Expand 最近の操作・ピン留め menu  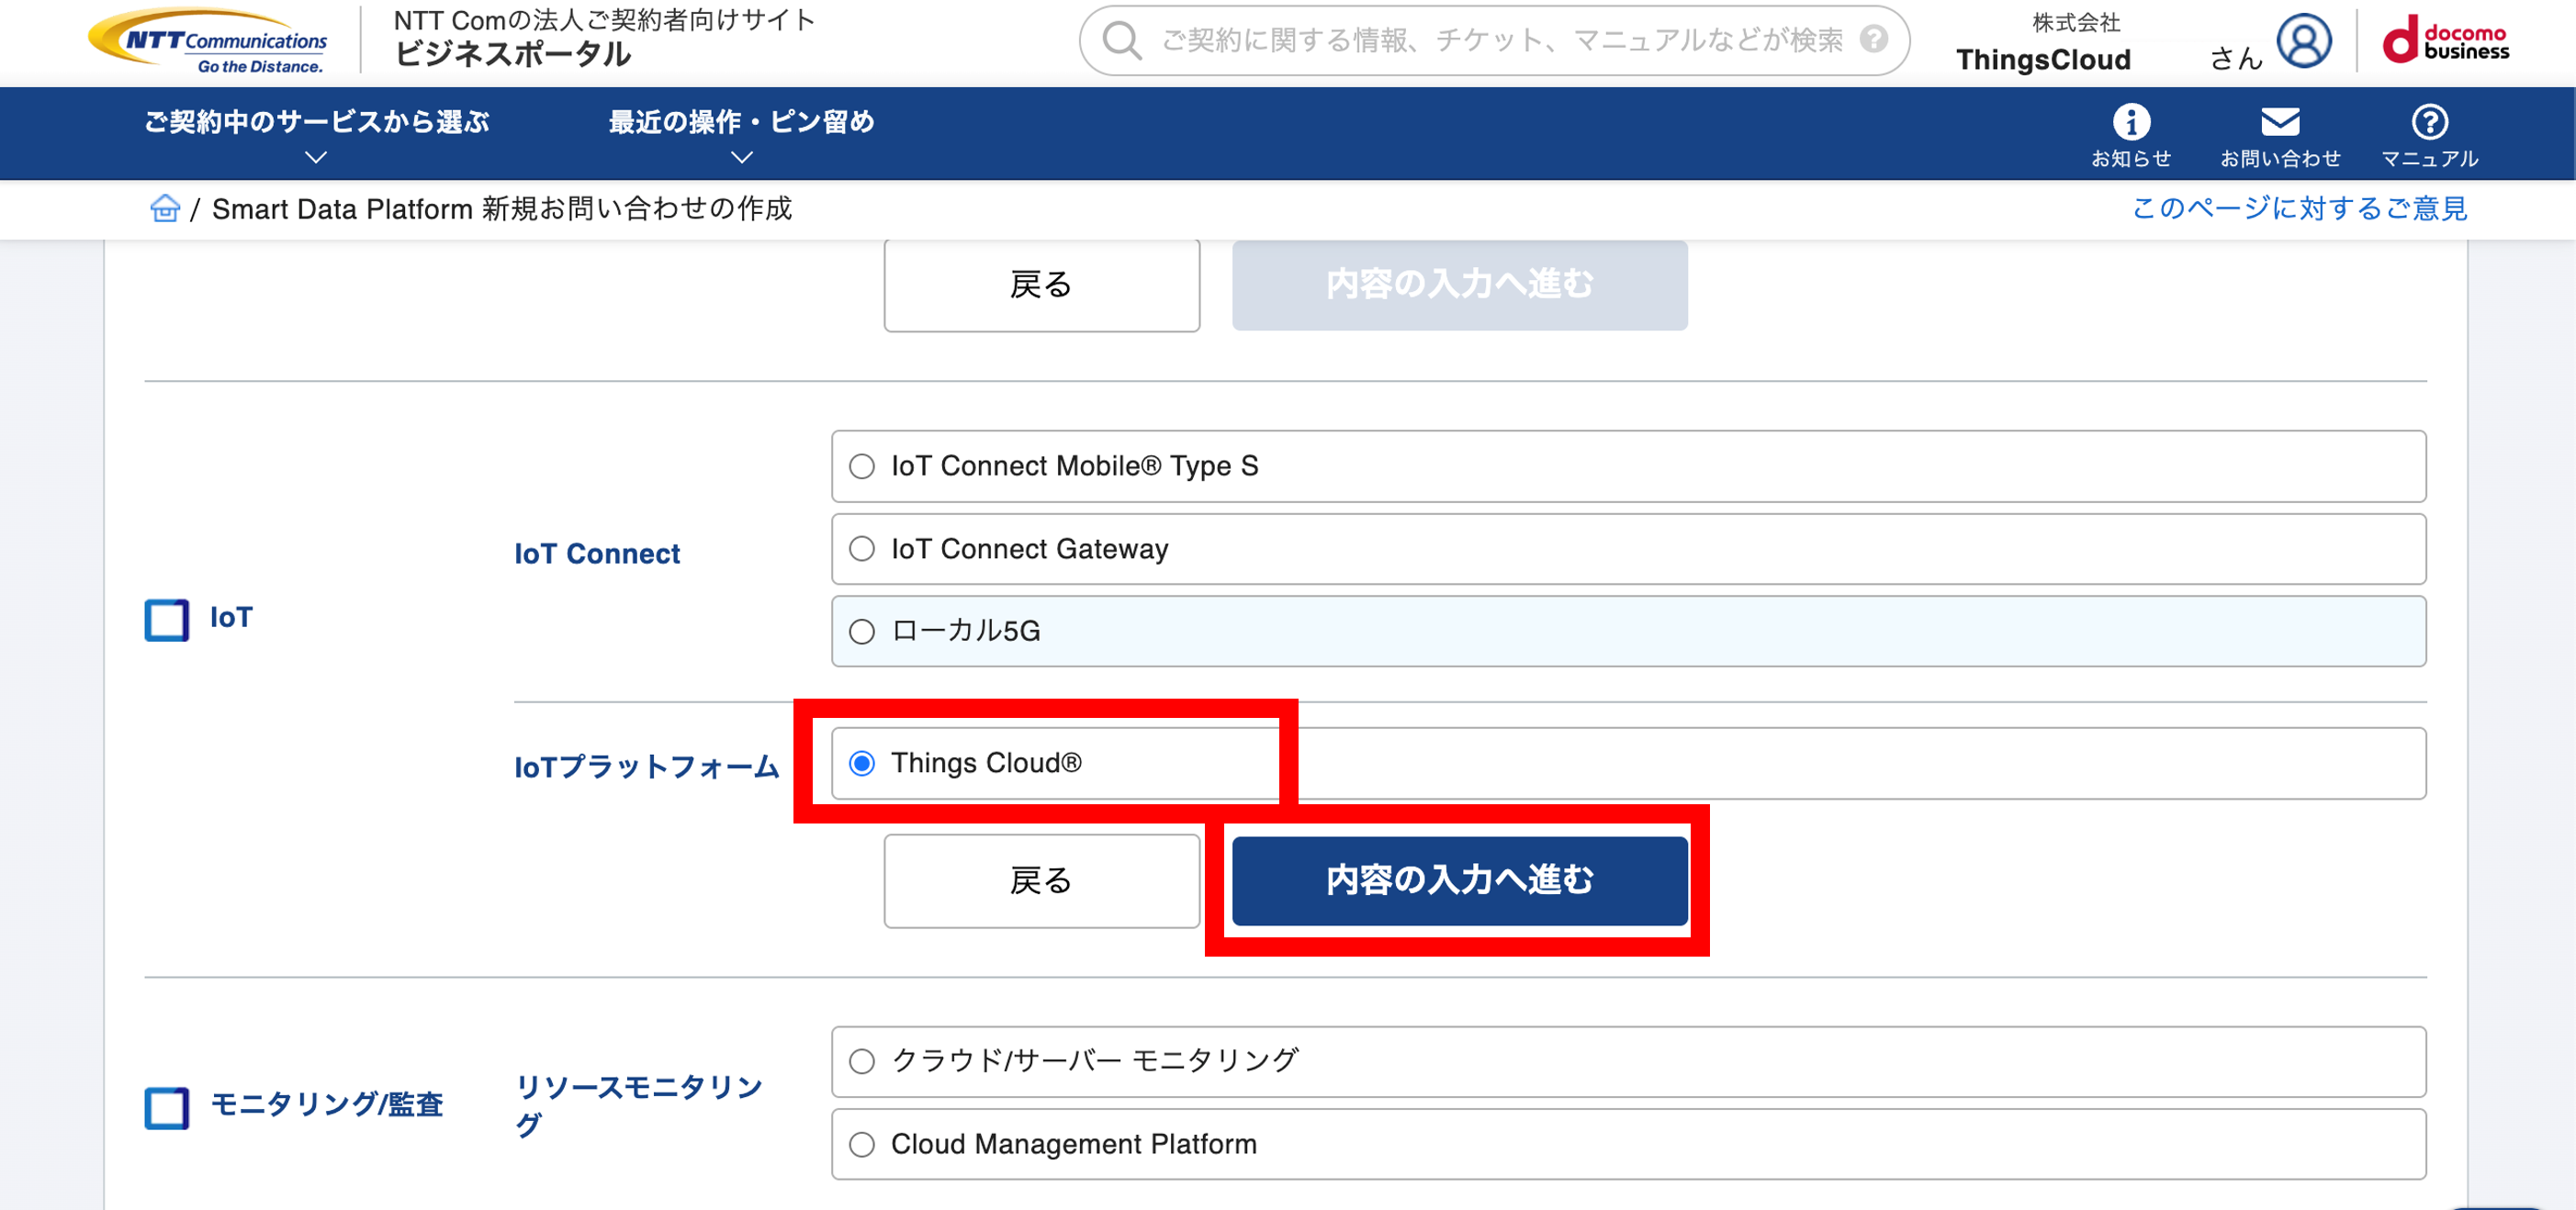[x=741, y=134]
